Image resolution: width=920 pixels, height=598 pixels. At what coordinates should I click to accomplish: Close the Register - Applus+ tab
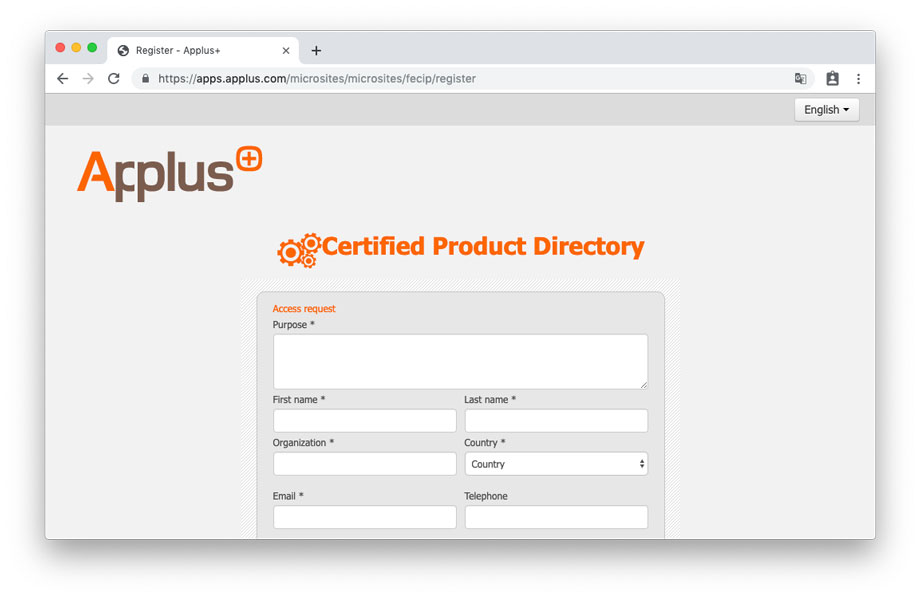[286, 50]
